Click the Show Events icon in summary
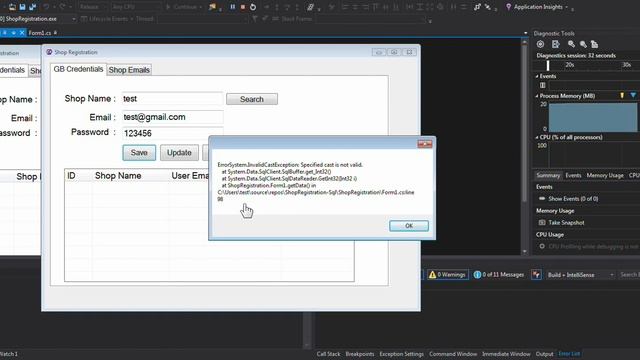 [x=542, y=198]
